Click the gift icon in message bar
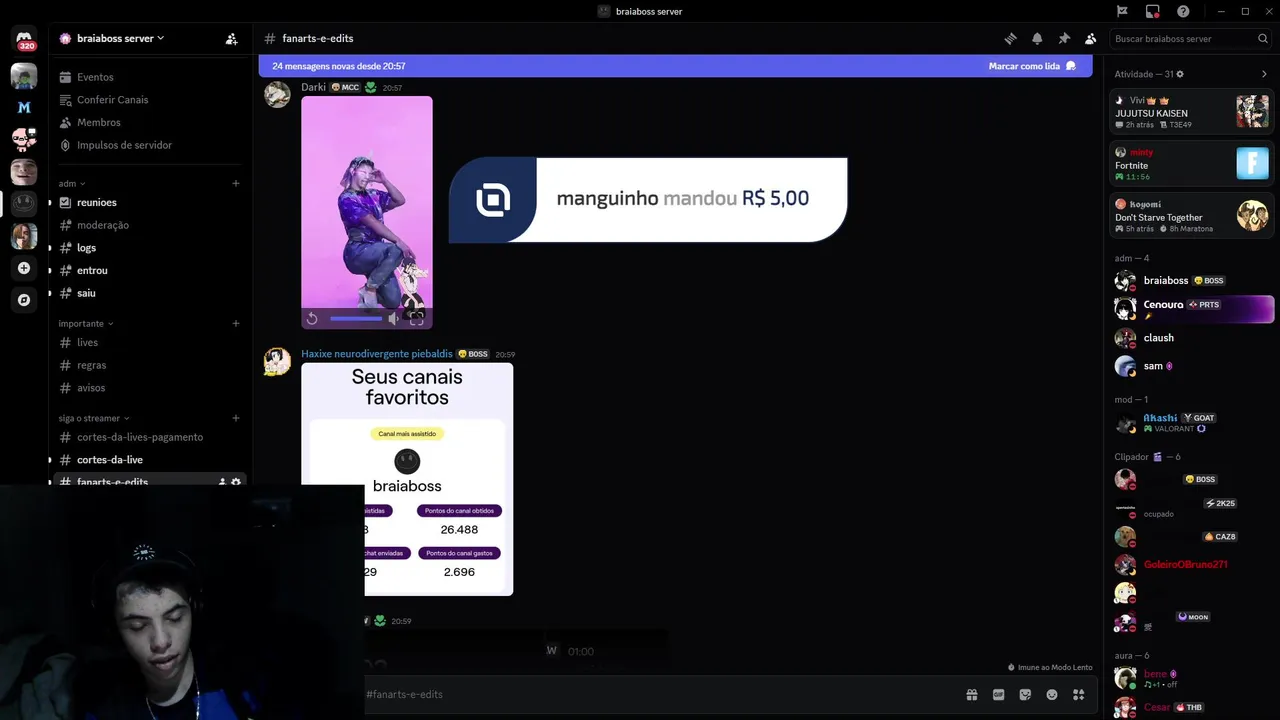1280x720 pixels. click(x=971, y=694)
